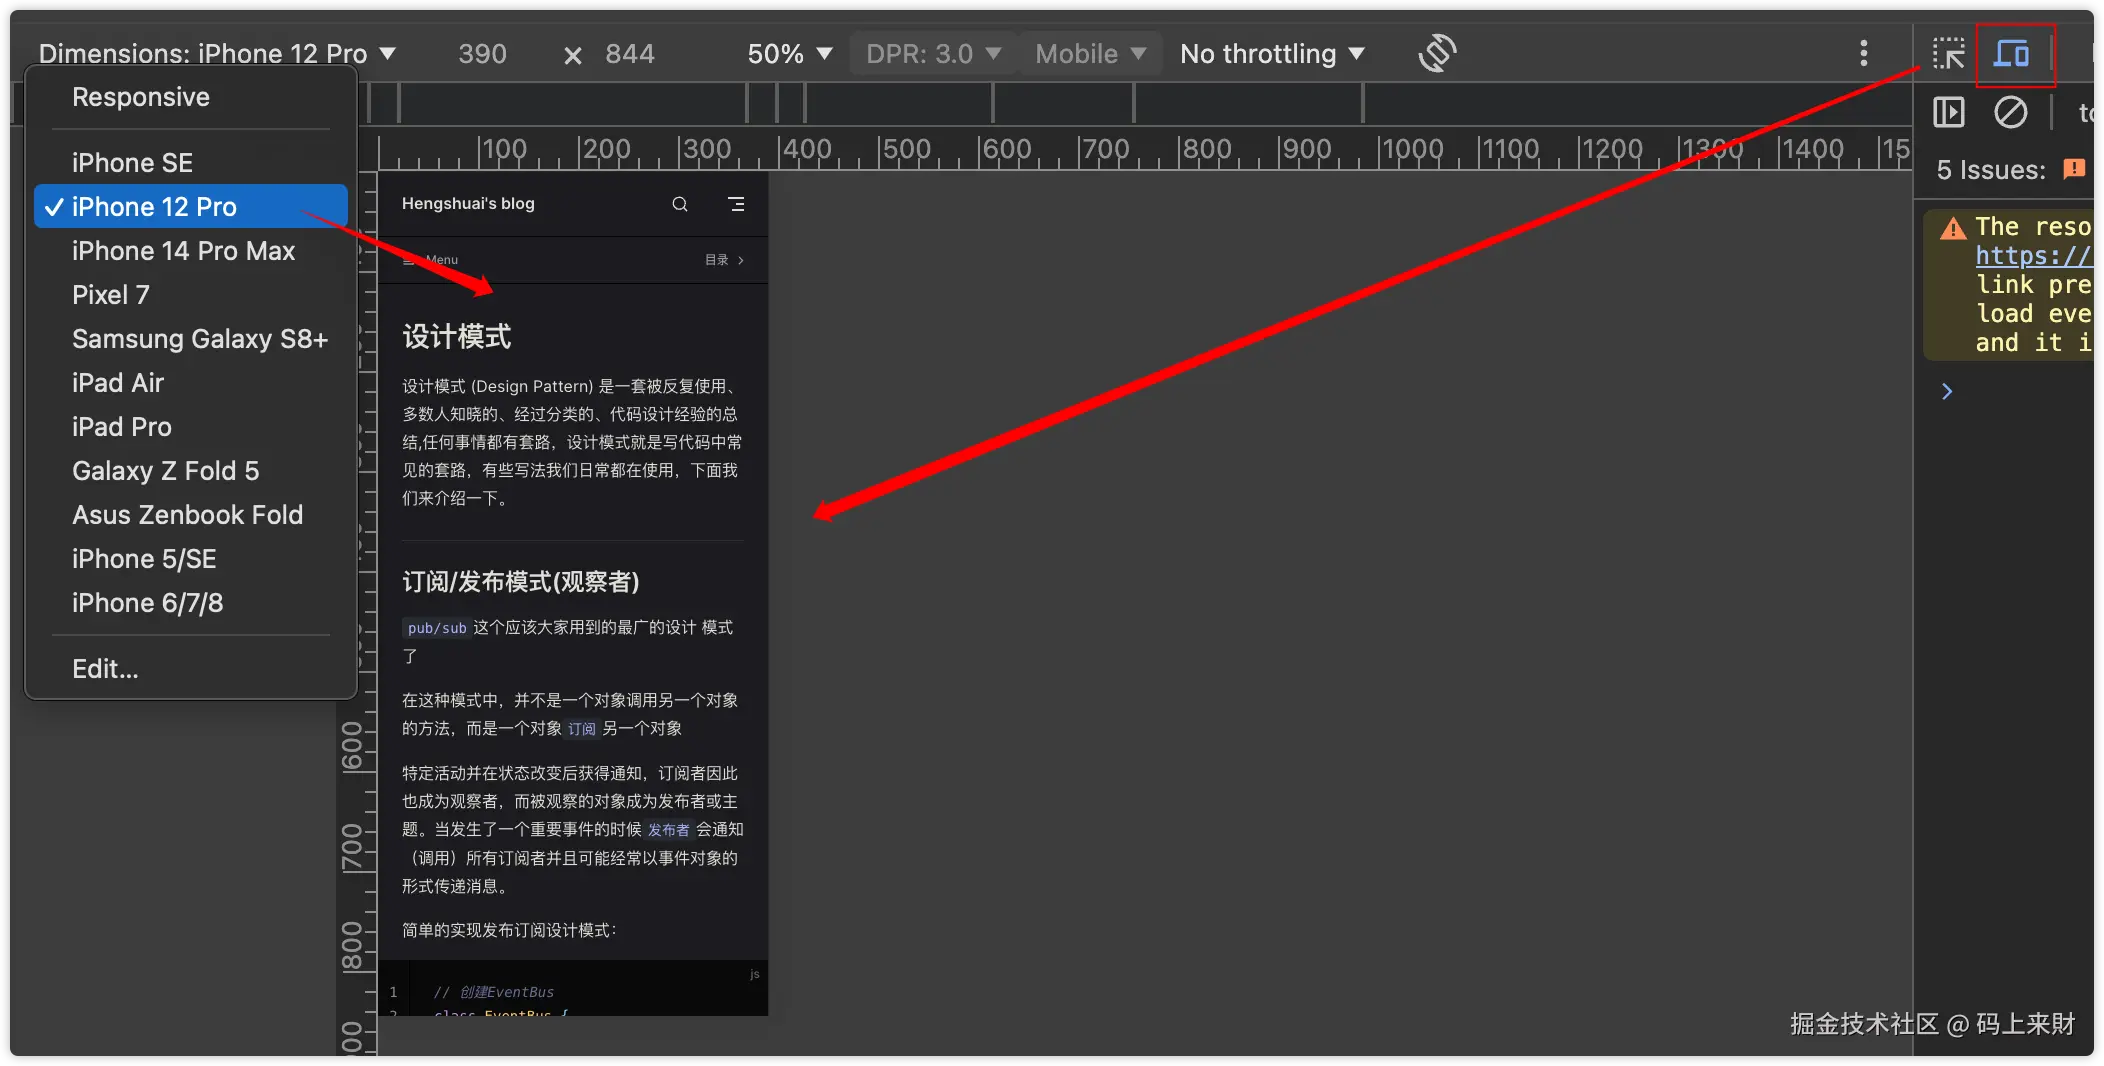Open the blog hamburger menu icon
Screen dimensions: 2104x1066
(736, 204)
